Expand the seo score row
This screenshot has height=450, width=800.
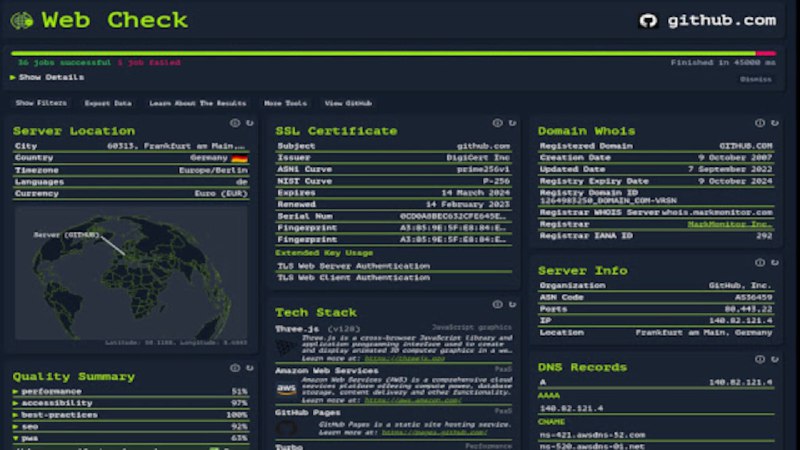pyautogui.click(x=131, y=427)
